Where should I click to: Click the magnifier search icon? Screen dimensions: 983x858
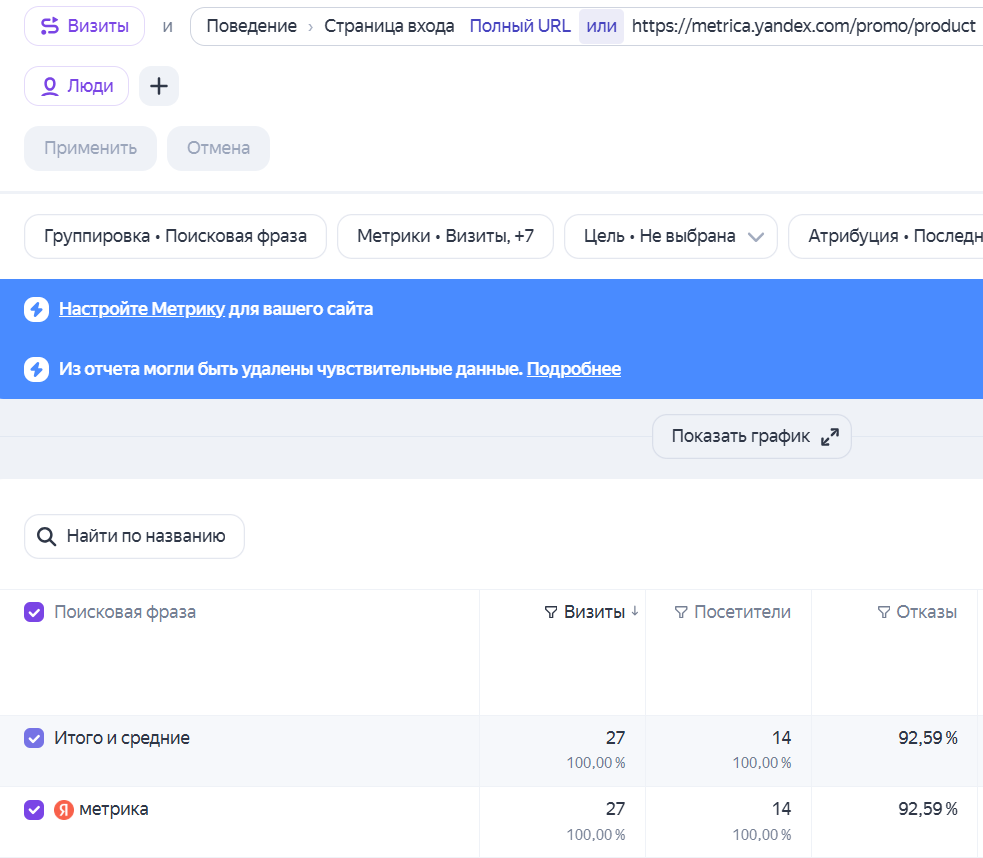pos(46,536)
